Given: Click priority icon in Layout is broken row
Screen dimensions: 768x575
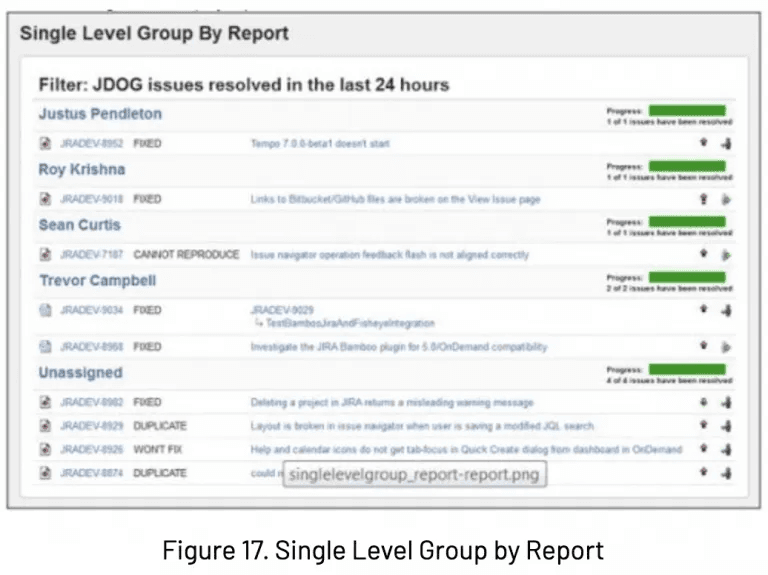Looking at the screenshot, I should click(x=703, y=425).
